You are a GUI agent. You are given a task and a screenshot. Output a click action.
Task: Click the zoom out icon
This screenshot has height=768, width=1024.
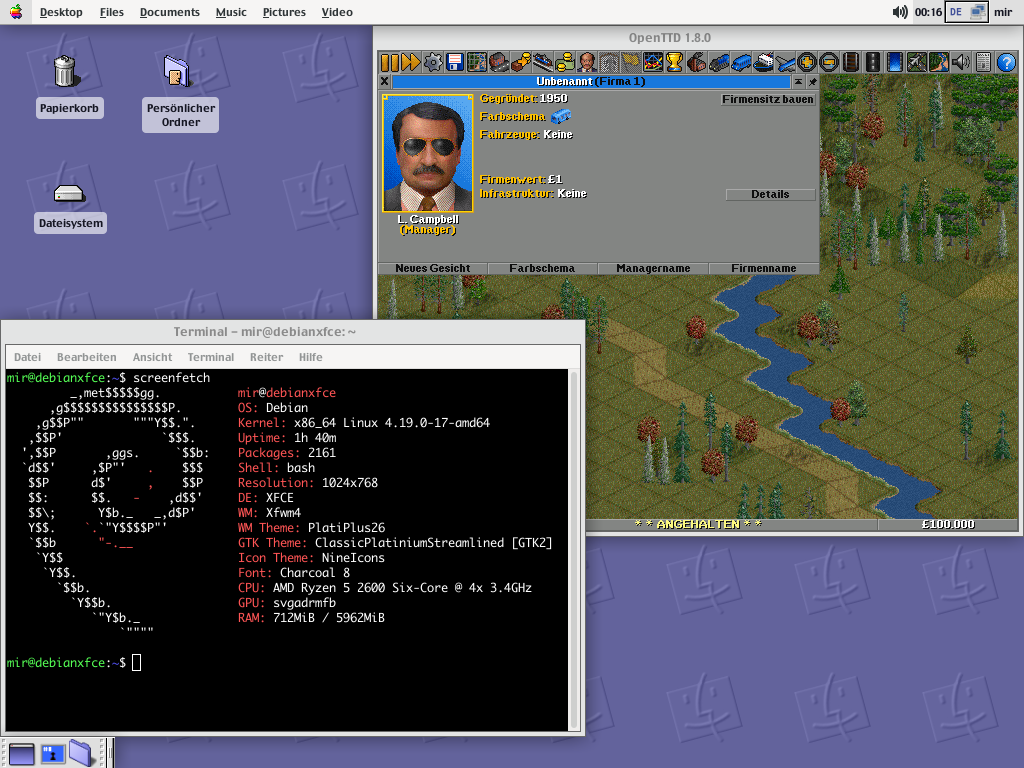829,63
